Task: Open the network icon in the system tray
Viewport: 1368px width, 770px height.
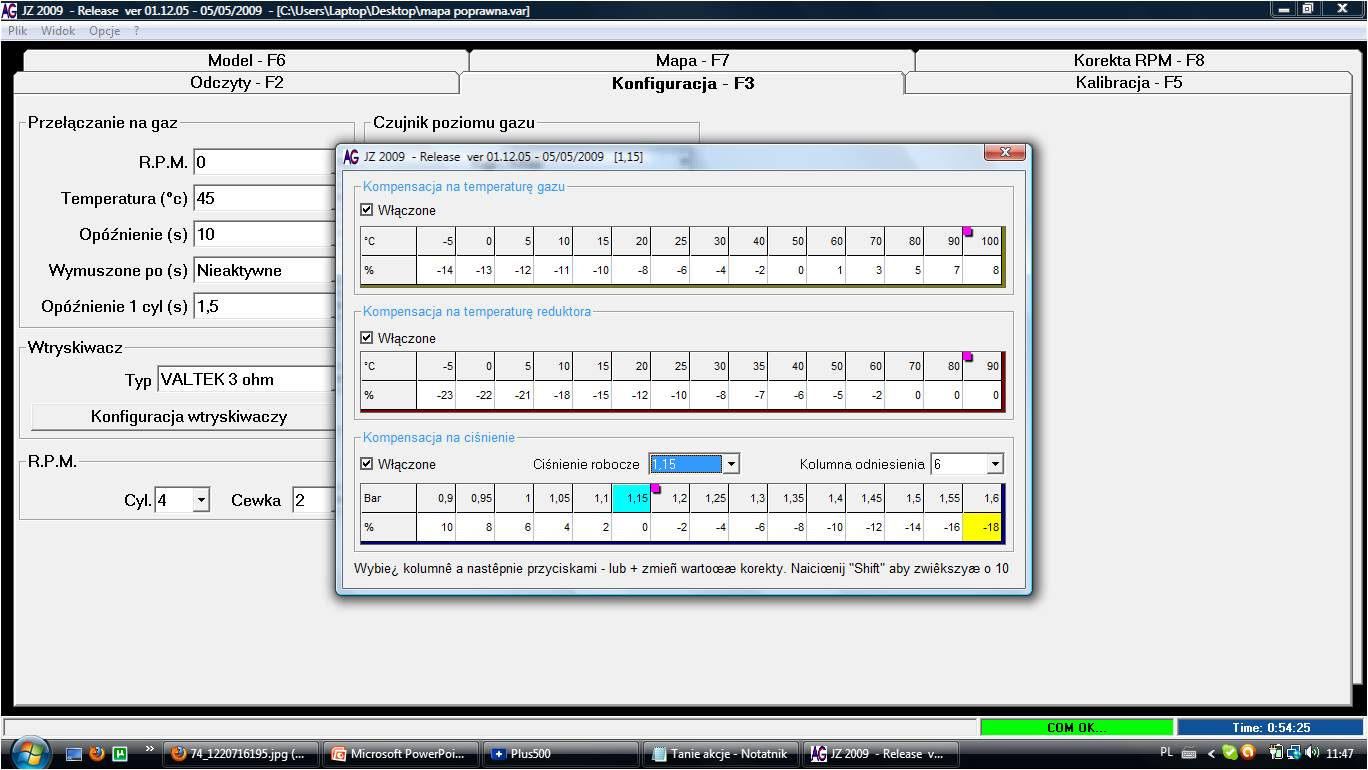Action: coord(1294,754)
